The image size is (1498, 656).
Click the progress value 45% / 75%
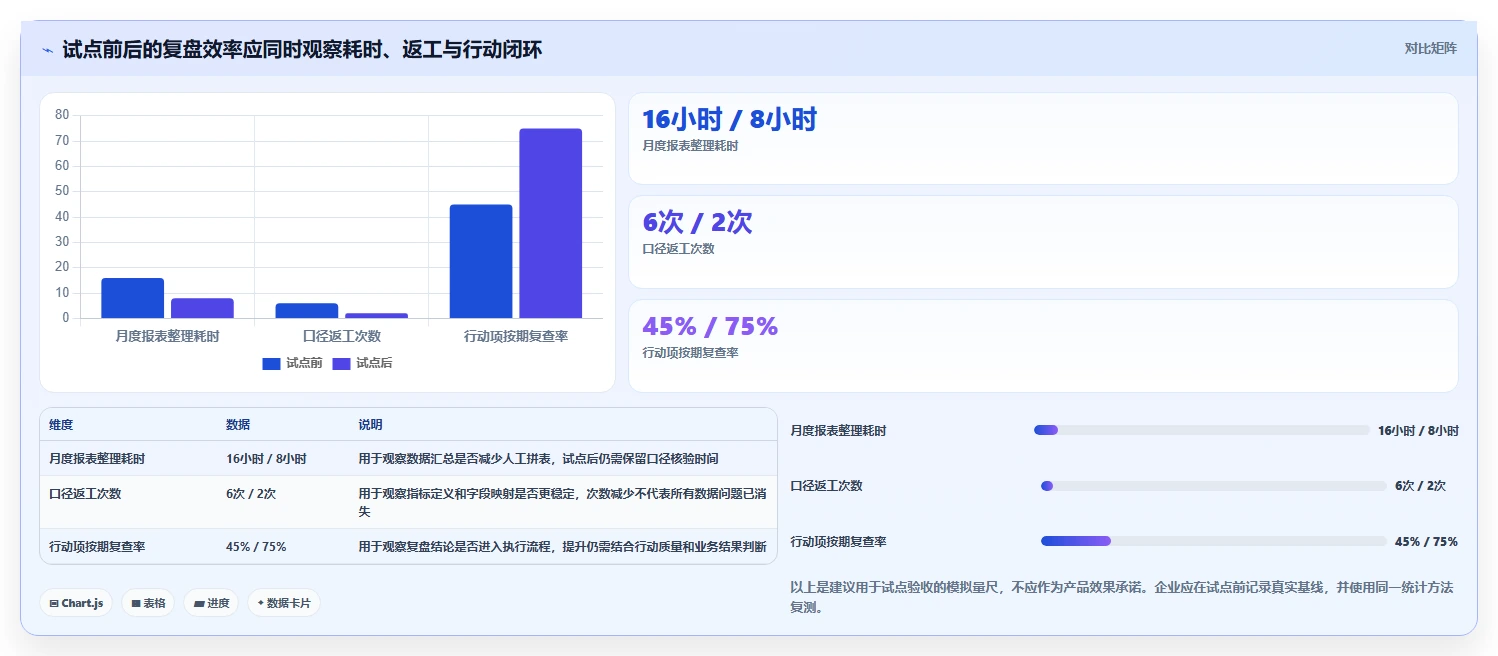pyautogui.click(x=1426, y=541)
